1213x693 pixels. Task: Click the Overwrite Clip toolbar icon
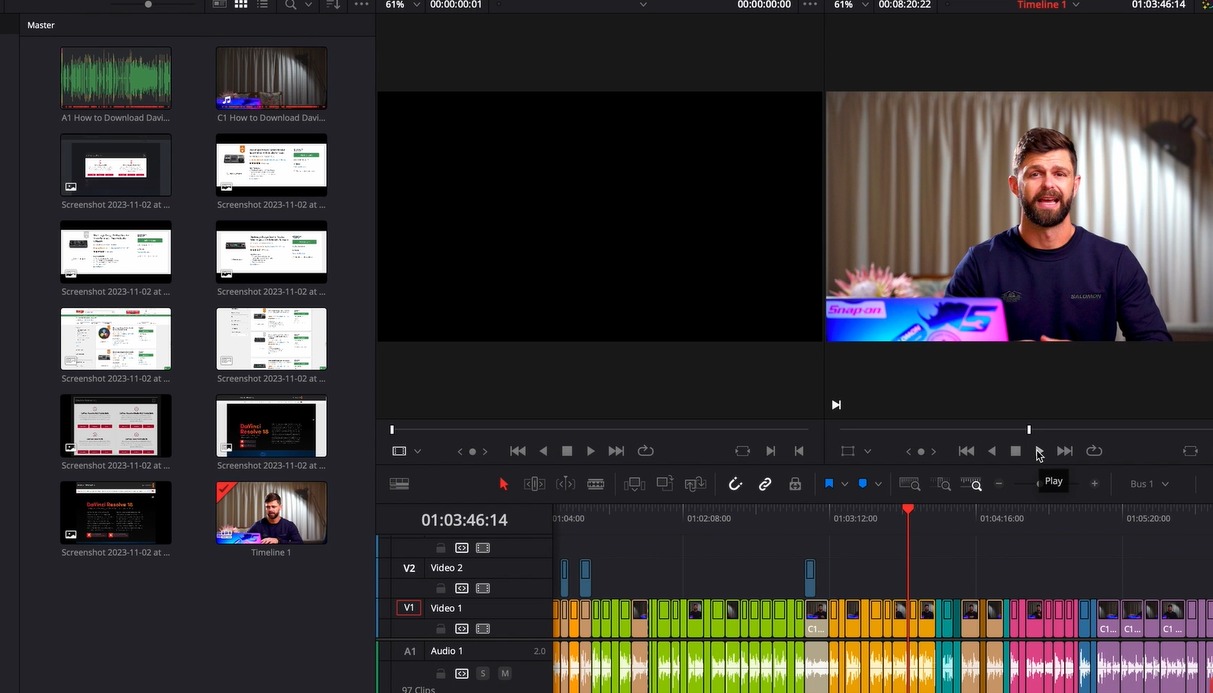tap(665, 483)
